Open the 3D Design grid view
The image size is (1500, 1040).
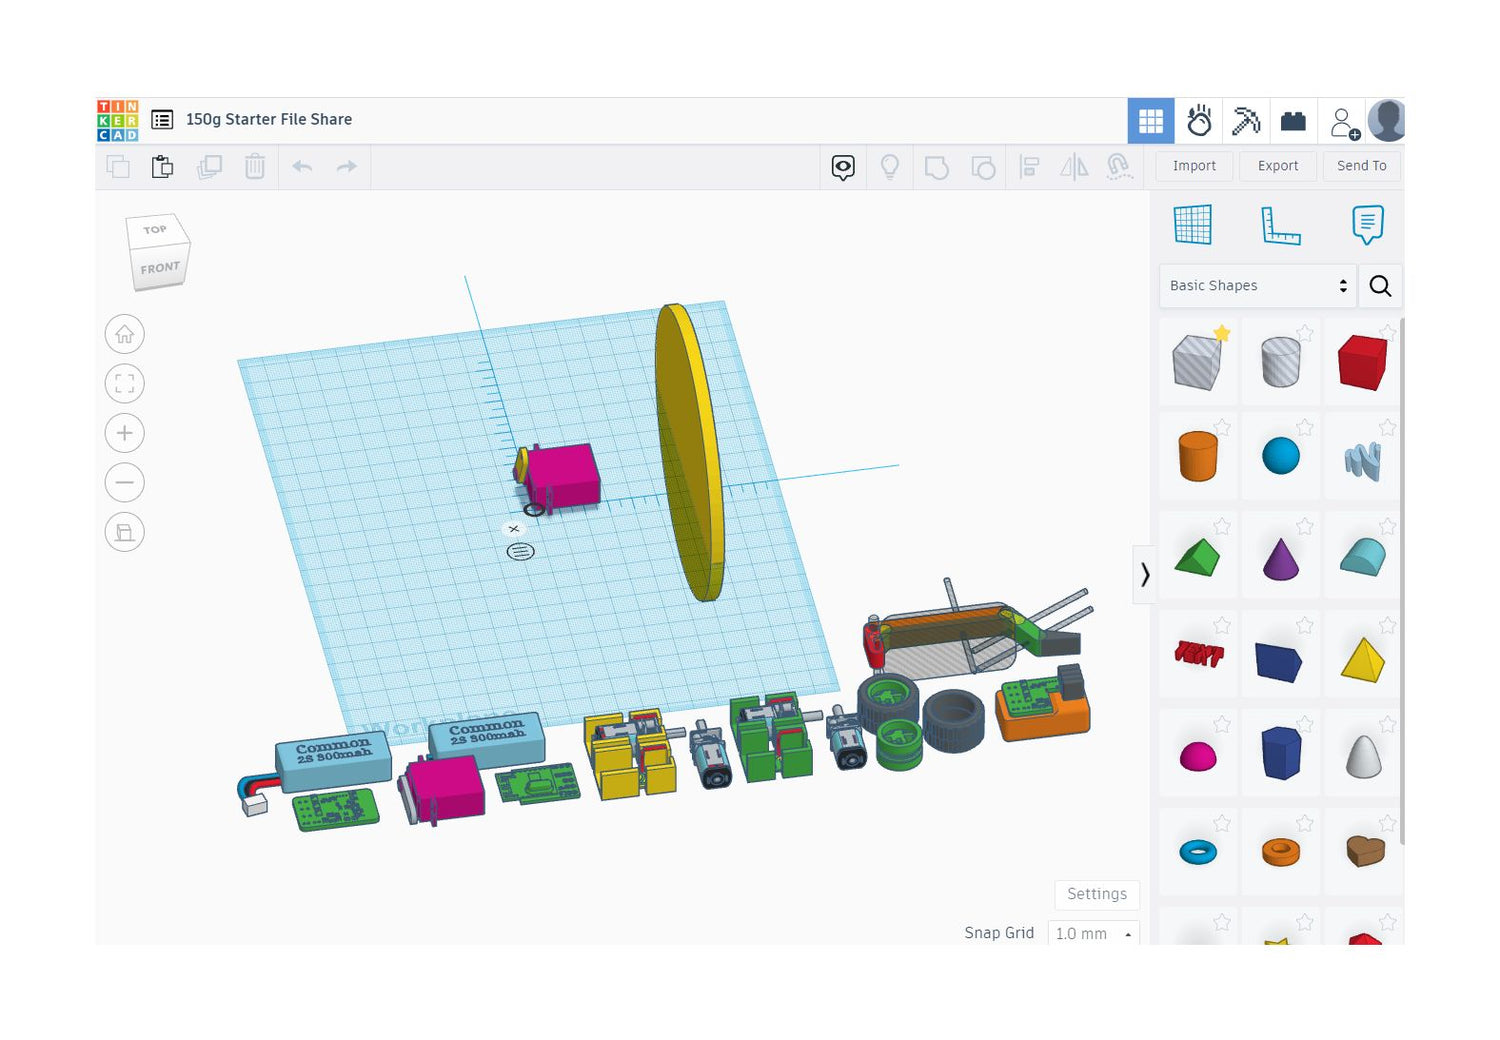pos(1150,121)
